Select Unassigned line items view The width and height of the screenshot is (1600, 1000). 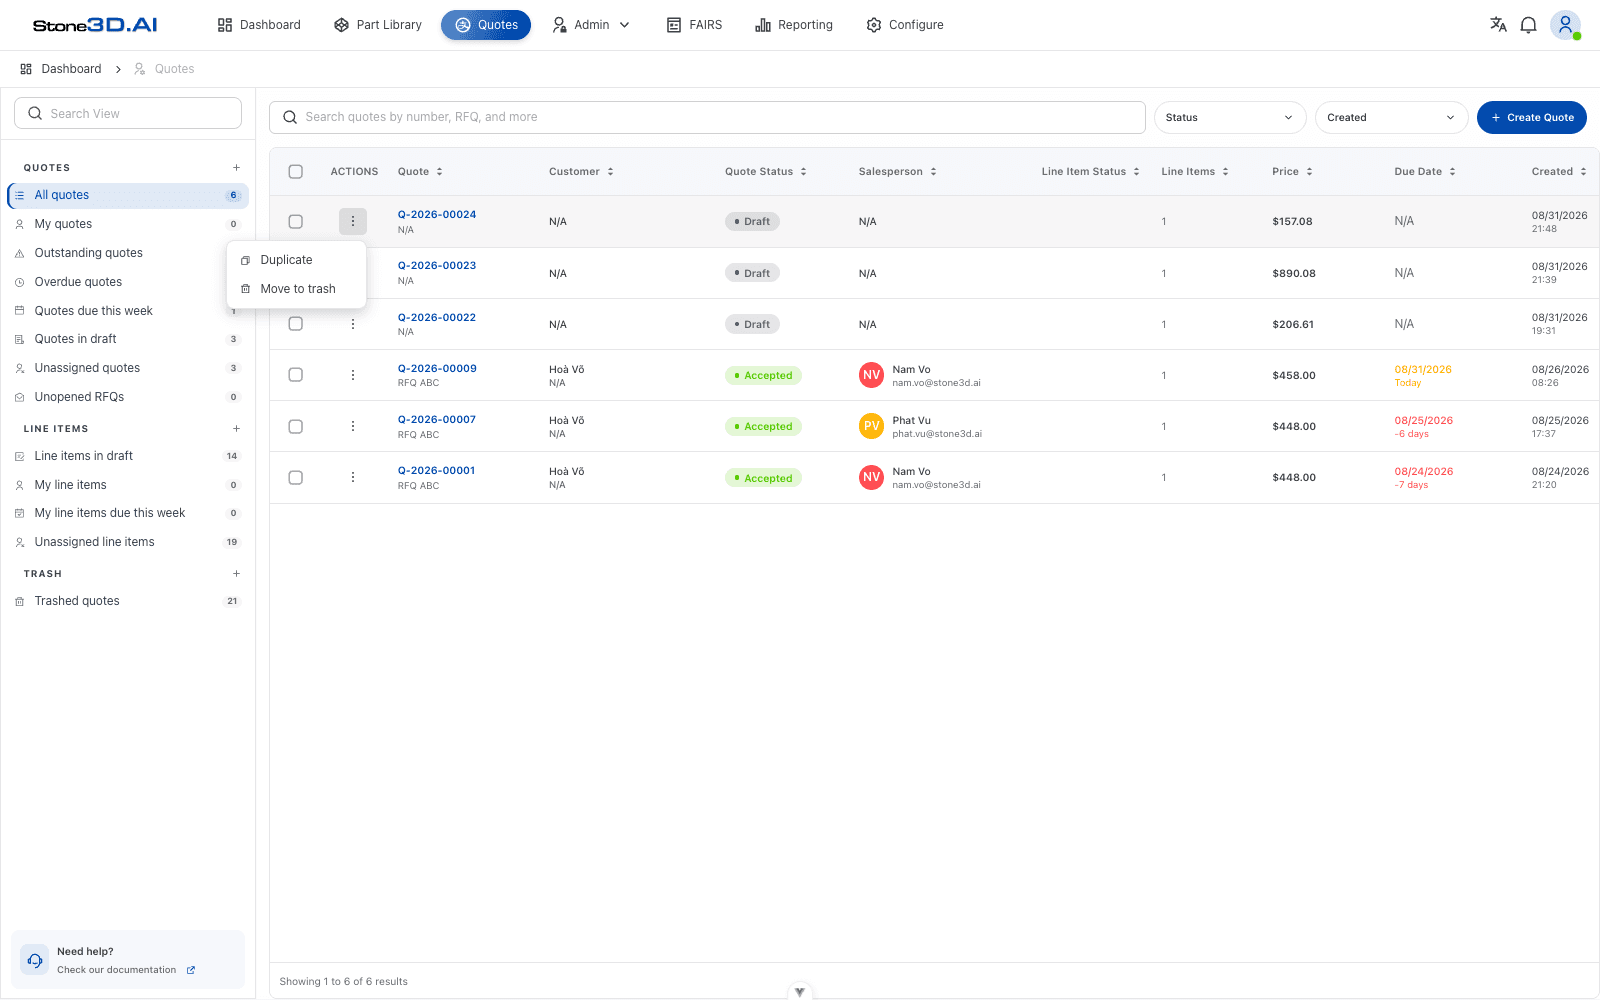click(127, 542)
